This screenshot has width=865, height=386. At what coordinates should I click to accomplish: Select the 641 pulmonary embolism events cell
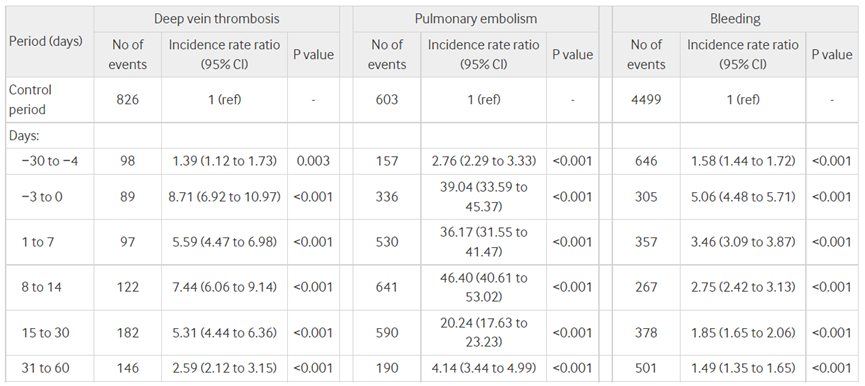coord(387,287)
